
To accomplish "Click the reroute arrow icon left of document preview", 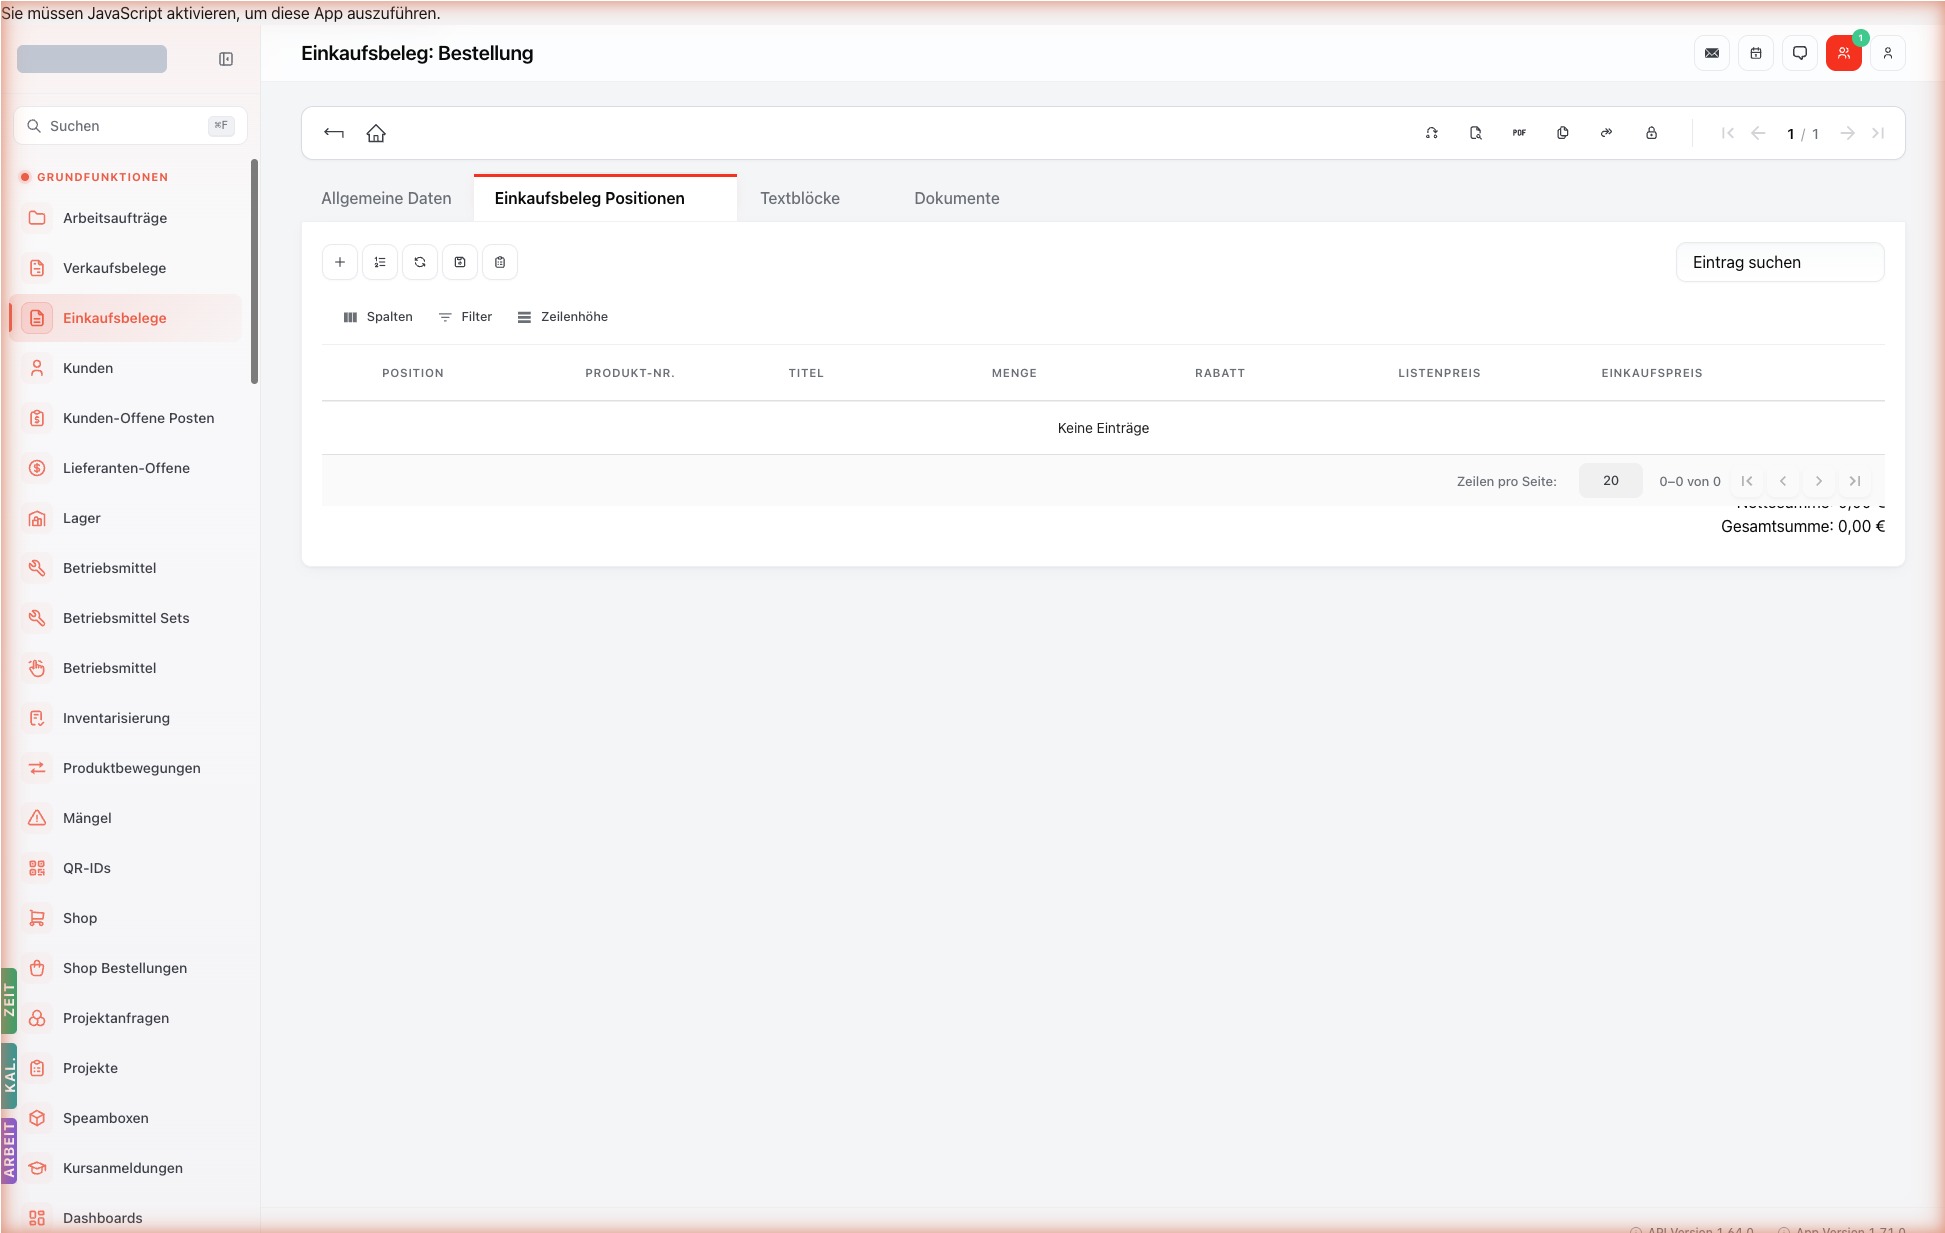I will (x=1432, y=133).
